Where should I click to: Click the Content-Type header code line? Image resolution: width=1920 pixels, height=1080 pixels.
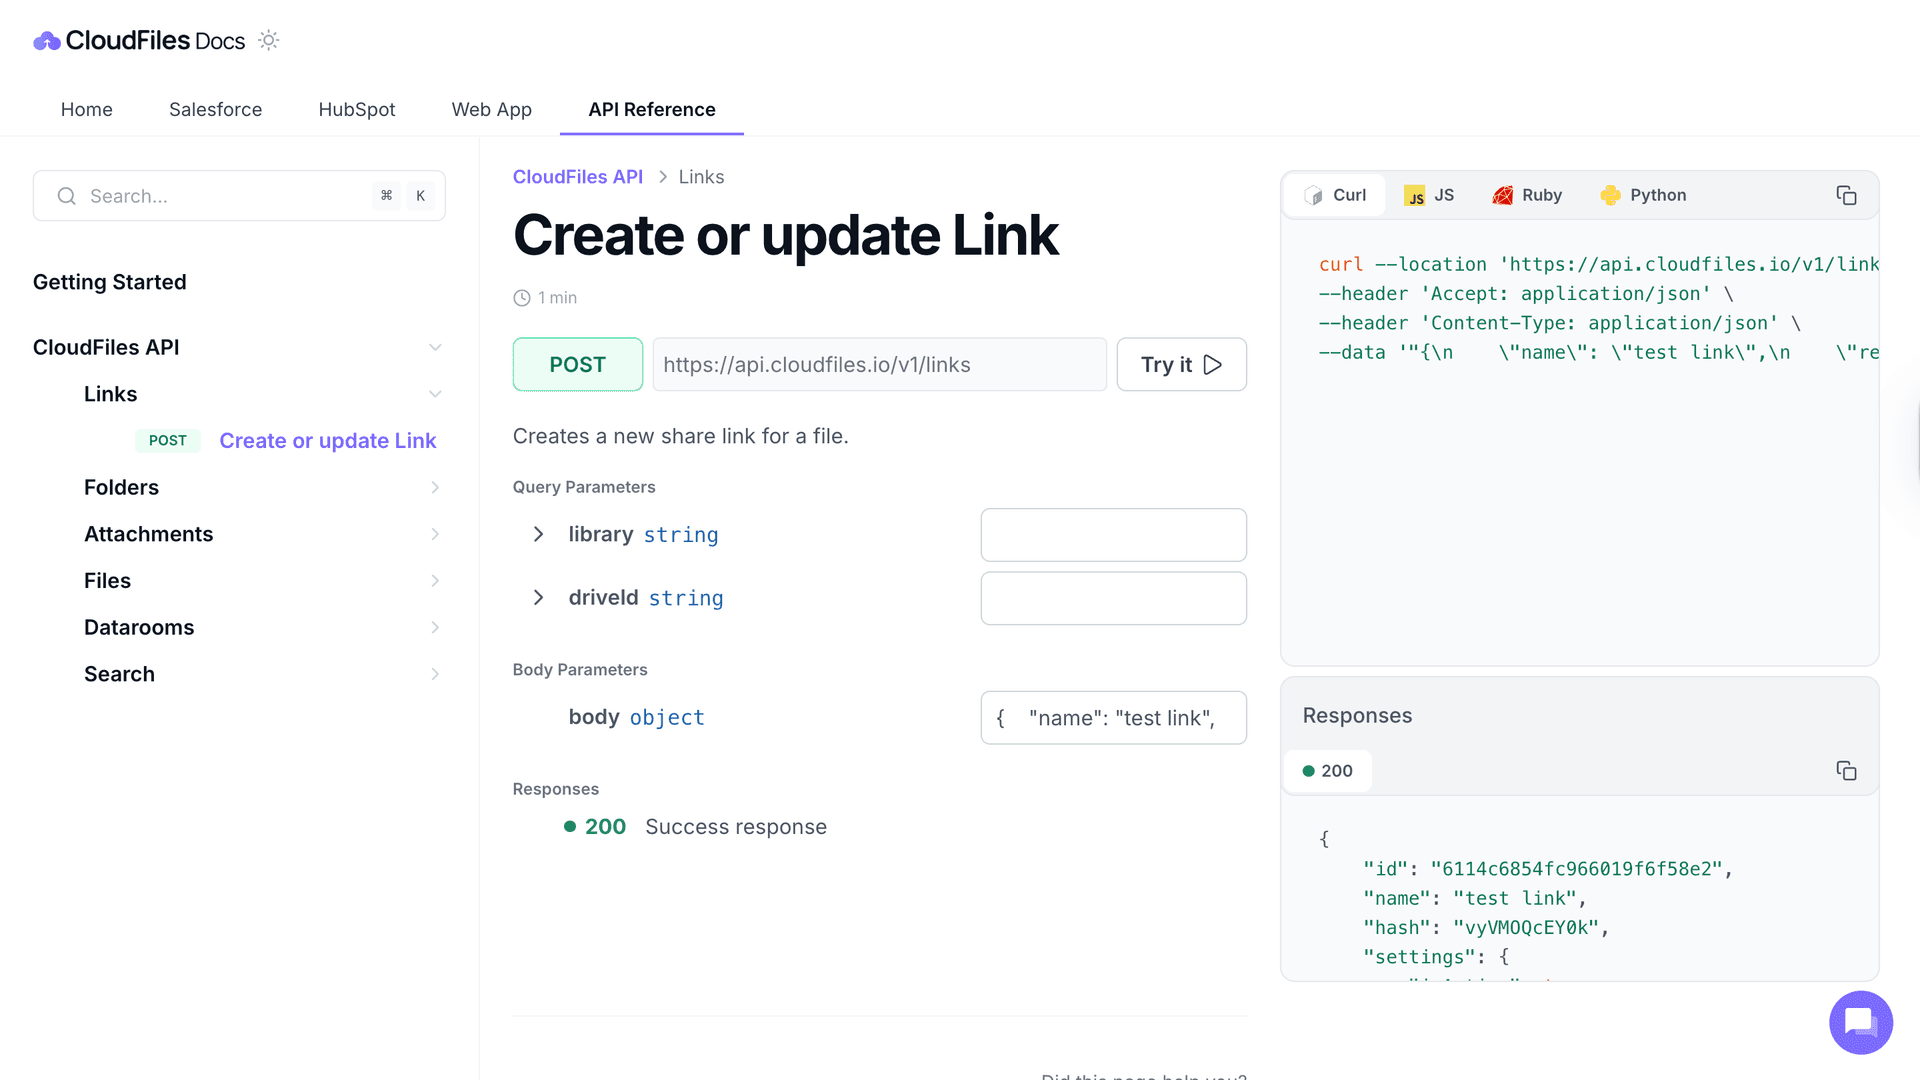[1558, 323]
